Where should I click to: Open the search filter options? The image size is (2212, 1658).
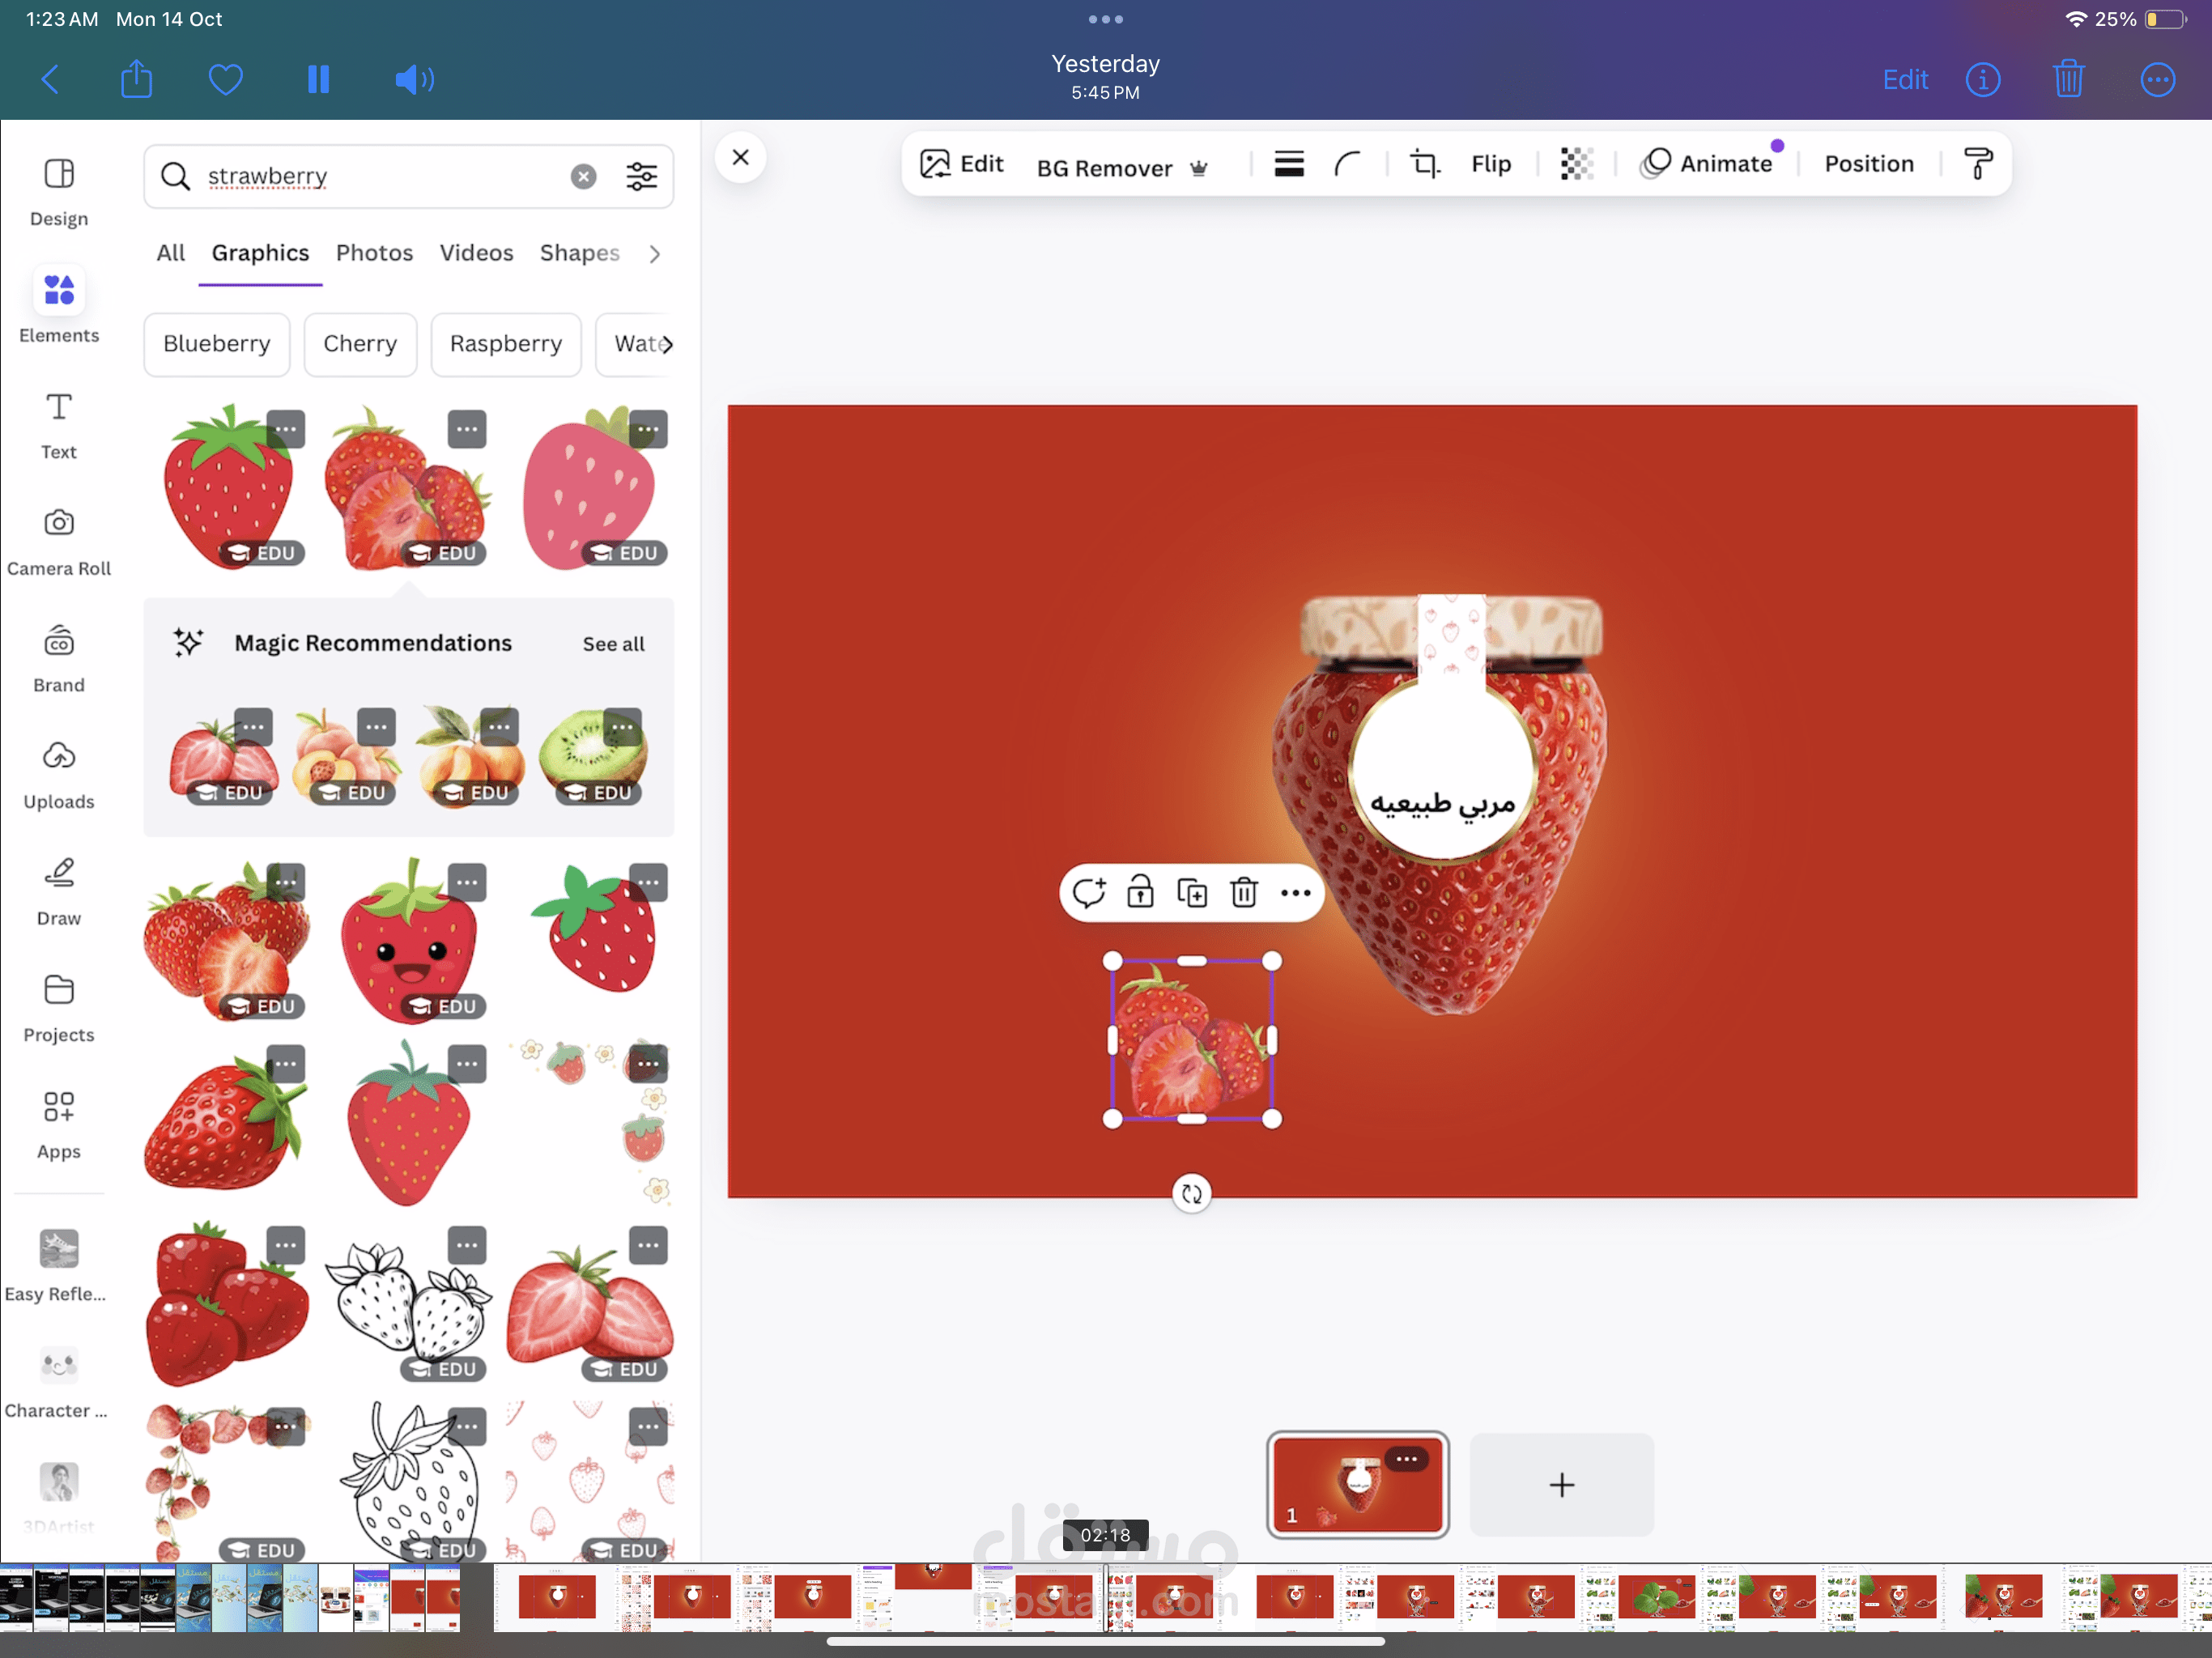(641, 177)
